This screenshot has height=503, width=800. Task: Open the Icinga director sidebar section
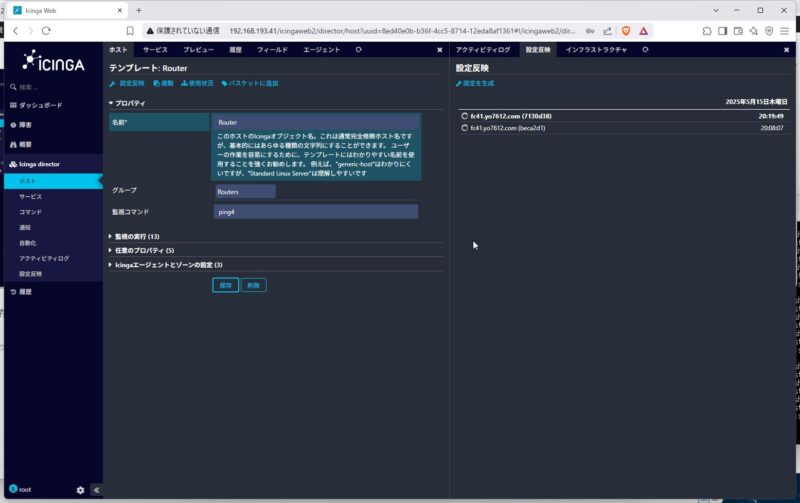coord(35,164)
